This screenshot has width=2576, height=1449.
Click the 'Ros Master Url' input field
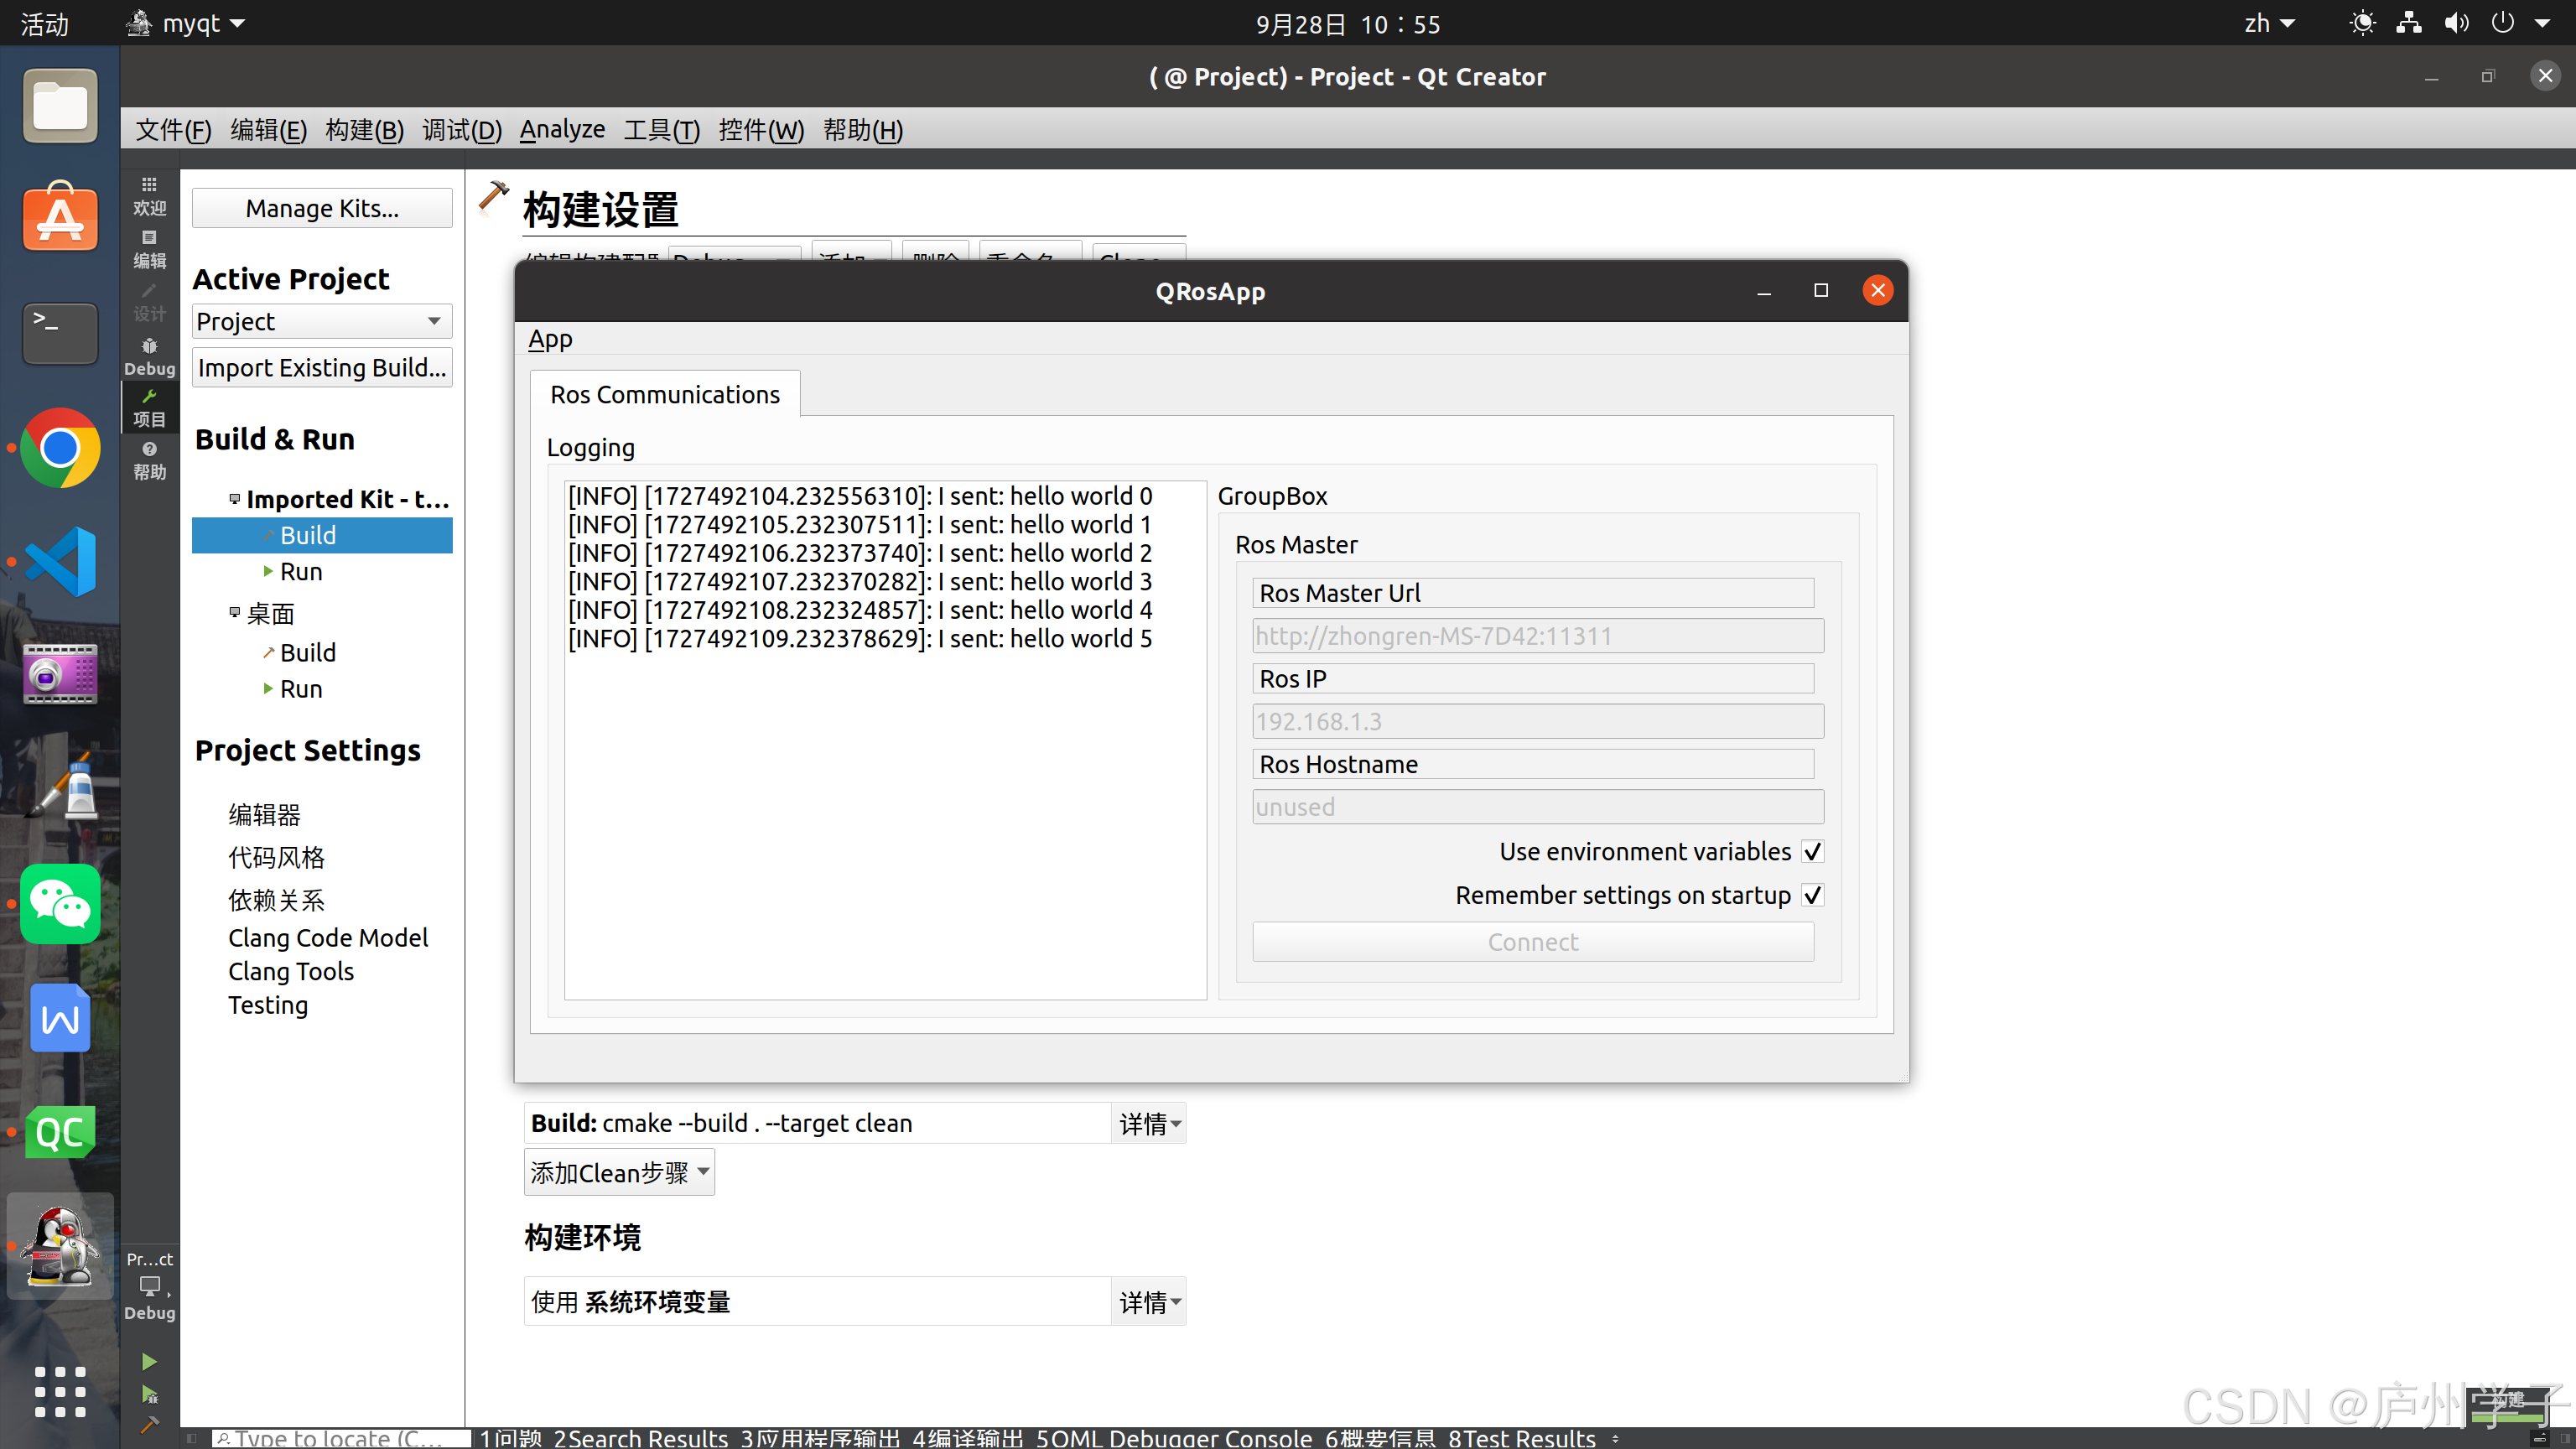[1532, 635]
